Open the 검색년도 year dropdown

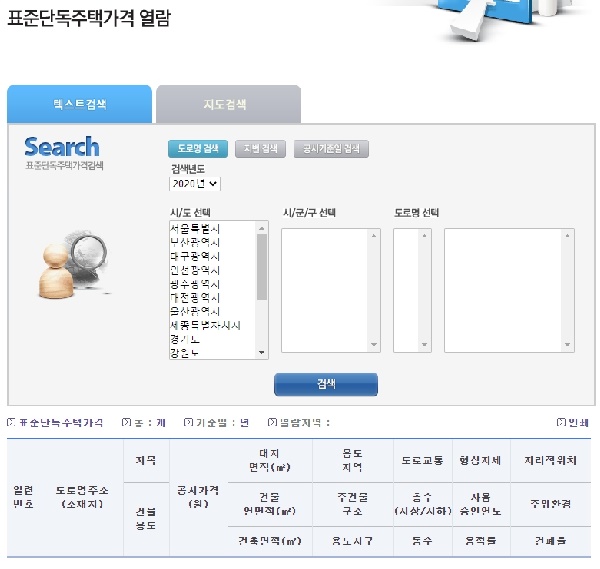[195, 184]
